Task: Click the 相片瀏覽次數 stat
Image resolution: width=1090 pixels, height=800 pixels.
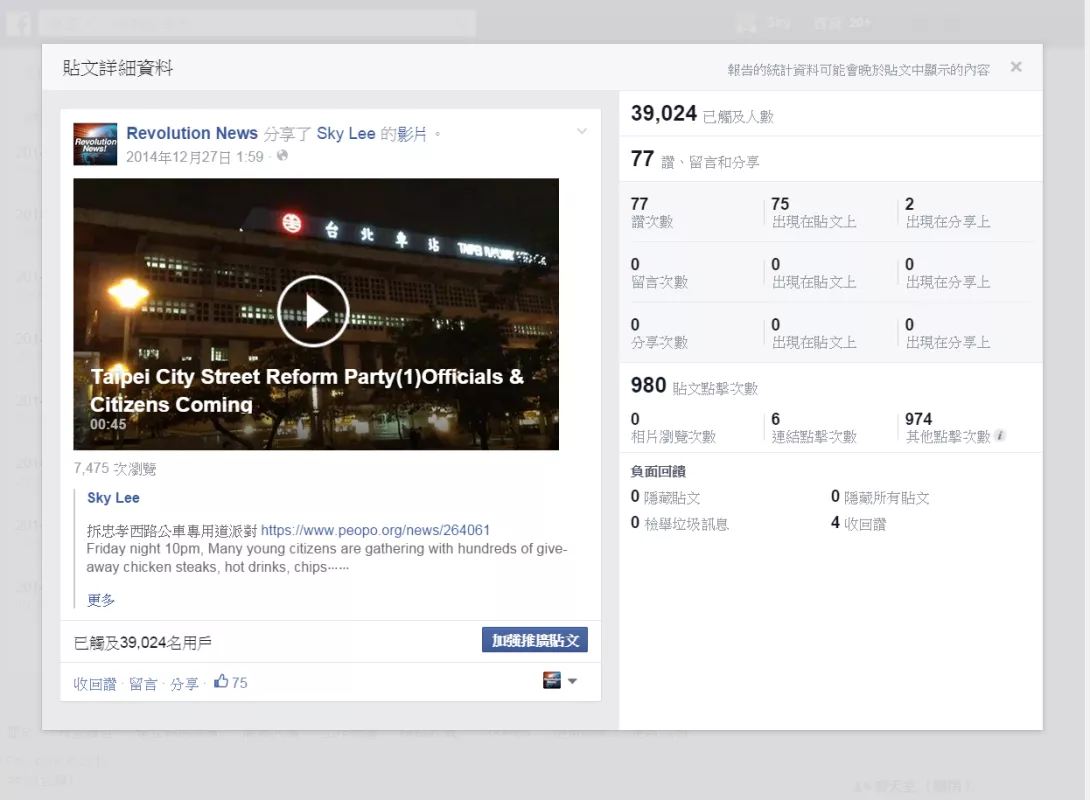Action: point(673,427)
